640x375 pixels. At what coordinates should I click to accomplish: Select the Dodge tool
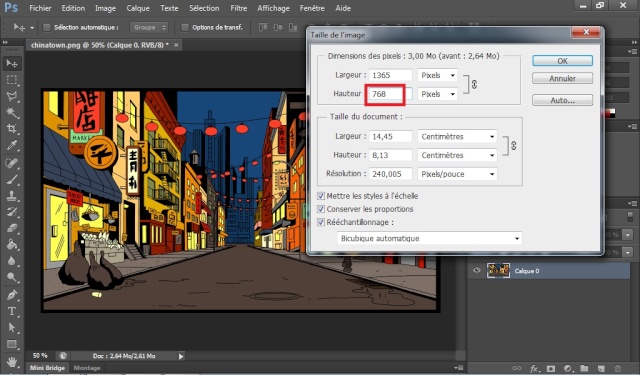(x=12, y=277)
